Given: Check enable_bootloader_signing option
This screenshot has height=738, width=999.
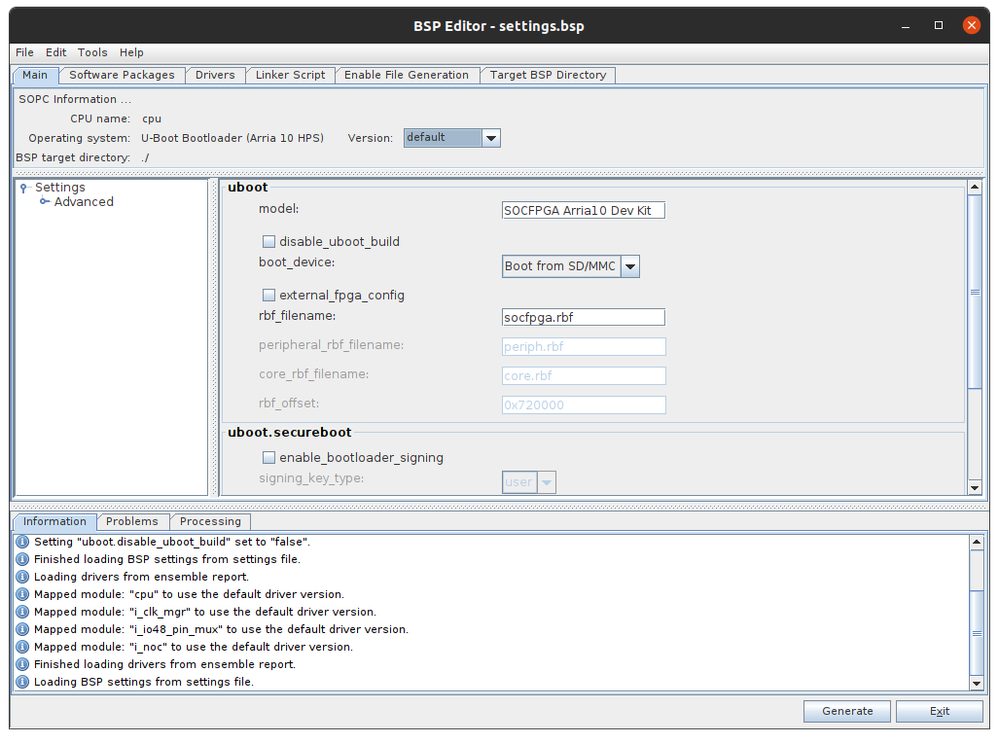Looking at the screenshot, I should tap(269, 458).
